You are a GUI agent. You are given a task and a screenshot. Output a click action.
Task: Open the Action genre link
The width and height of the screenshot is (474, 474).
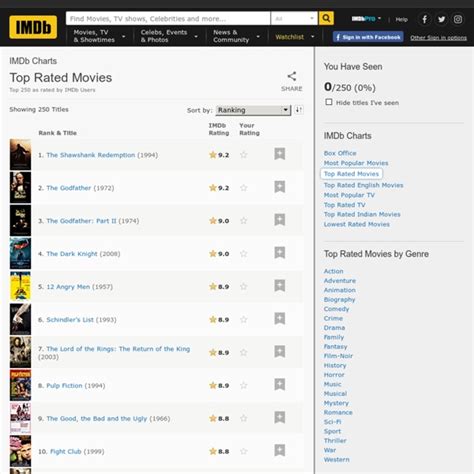(333, 271)
